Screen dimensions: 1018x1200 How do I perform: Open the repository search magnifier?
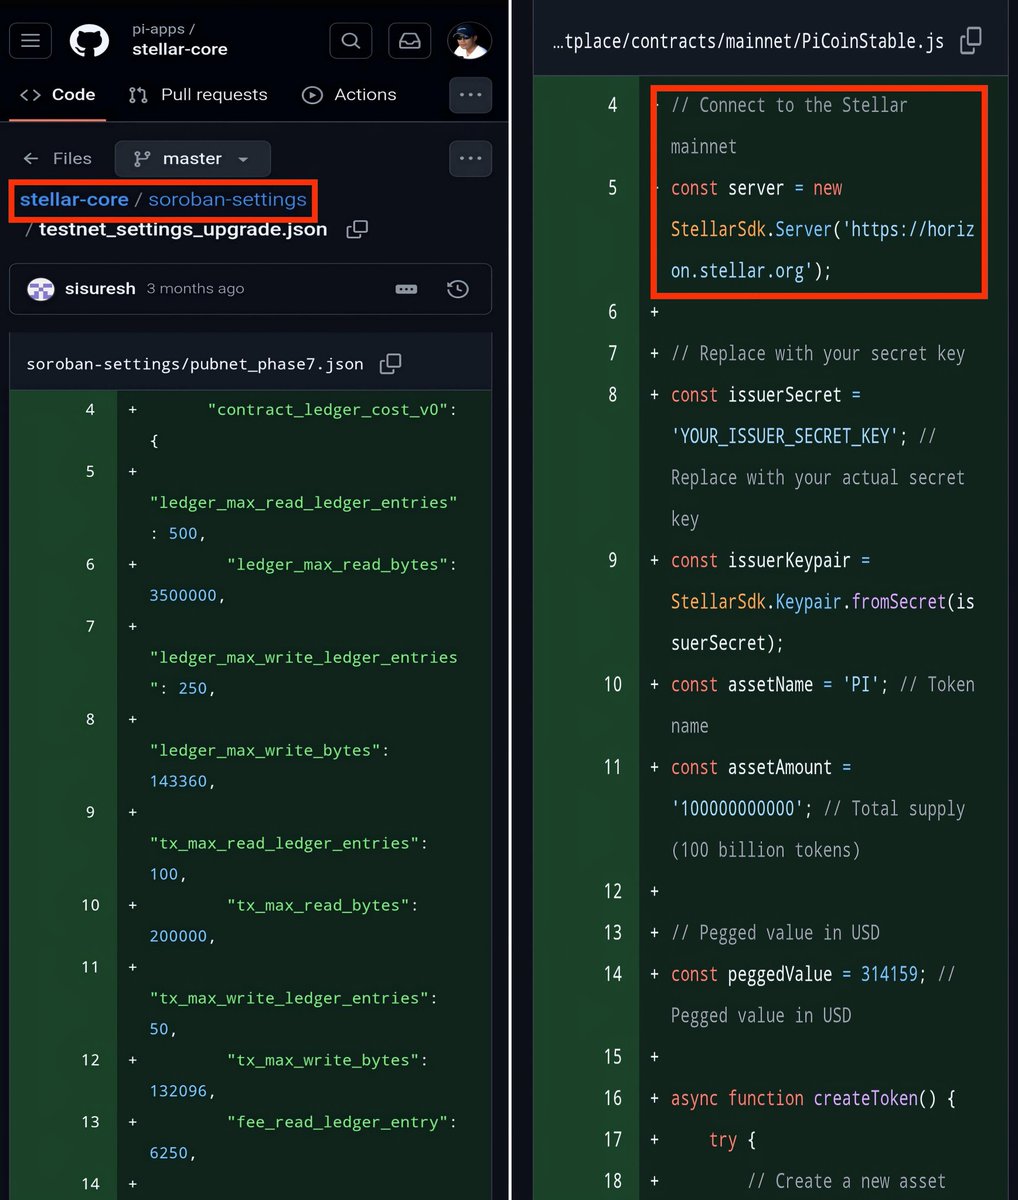click(x=350, y=41)
